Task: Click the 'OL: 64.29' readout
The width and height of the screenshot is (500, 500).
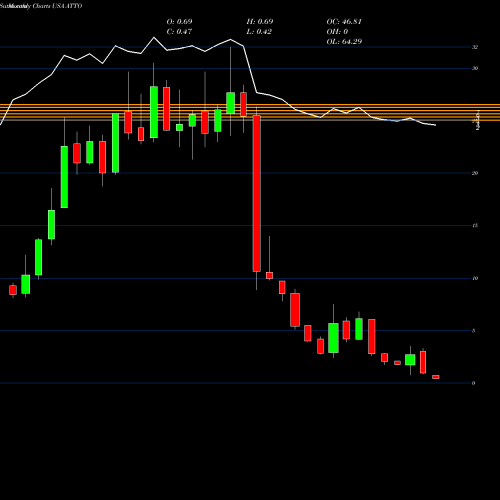Action: click(x=344, y=42)
